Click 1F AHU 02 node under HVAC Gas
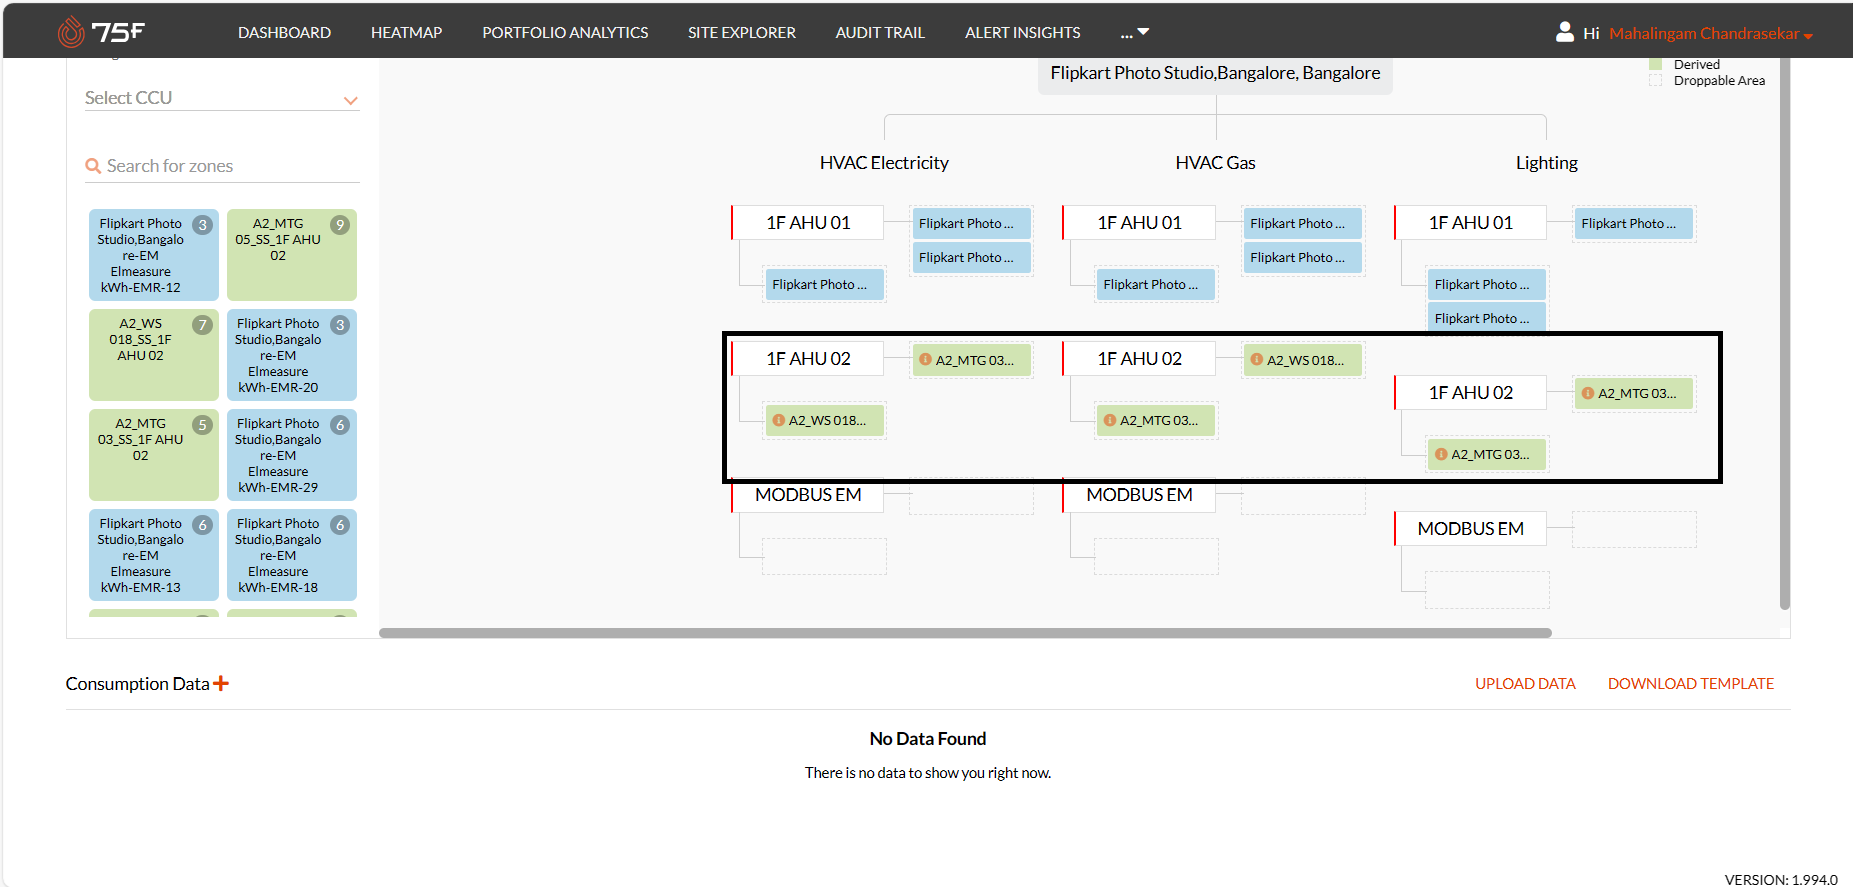The height and width of the screenshot is (892, 1862). click(1139, 359)
